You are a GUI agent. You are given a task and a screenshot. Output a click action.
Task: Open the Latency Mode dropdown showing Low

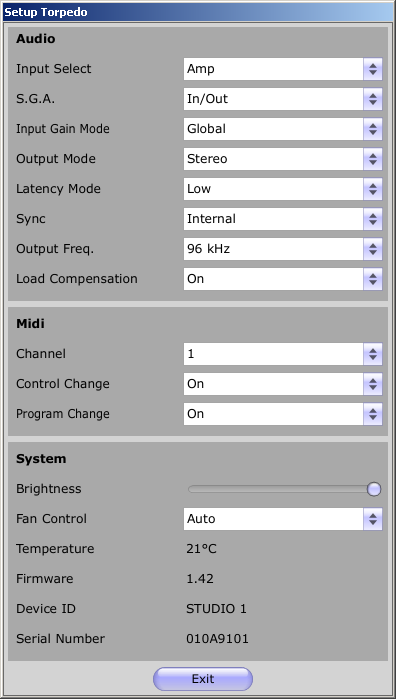pyautogui.click(x=283, y=189)
